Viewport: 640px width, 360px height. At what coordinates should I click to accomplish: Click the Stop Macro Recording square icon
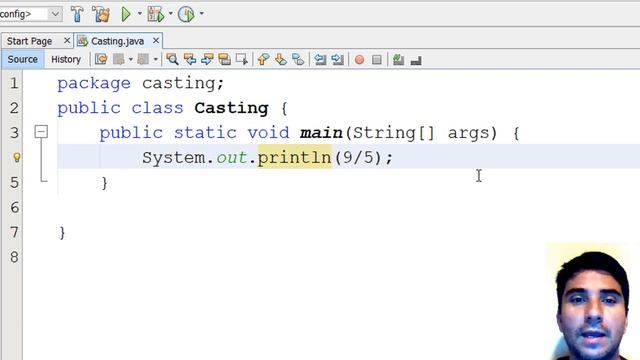tap(377, 60)
